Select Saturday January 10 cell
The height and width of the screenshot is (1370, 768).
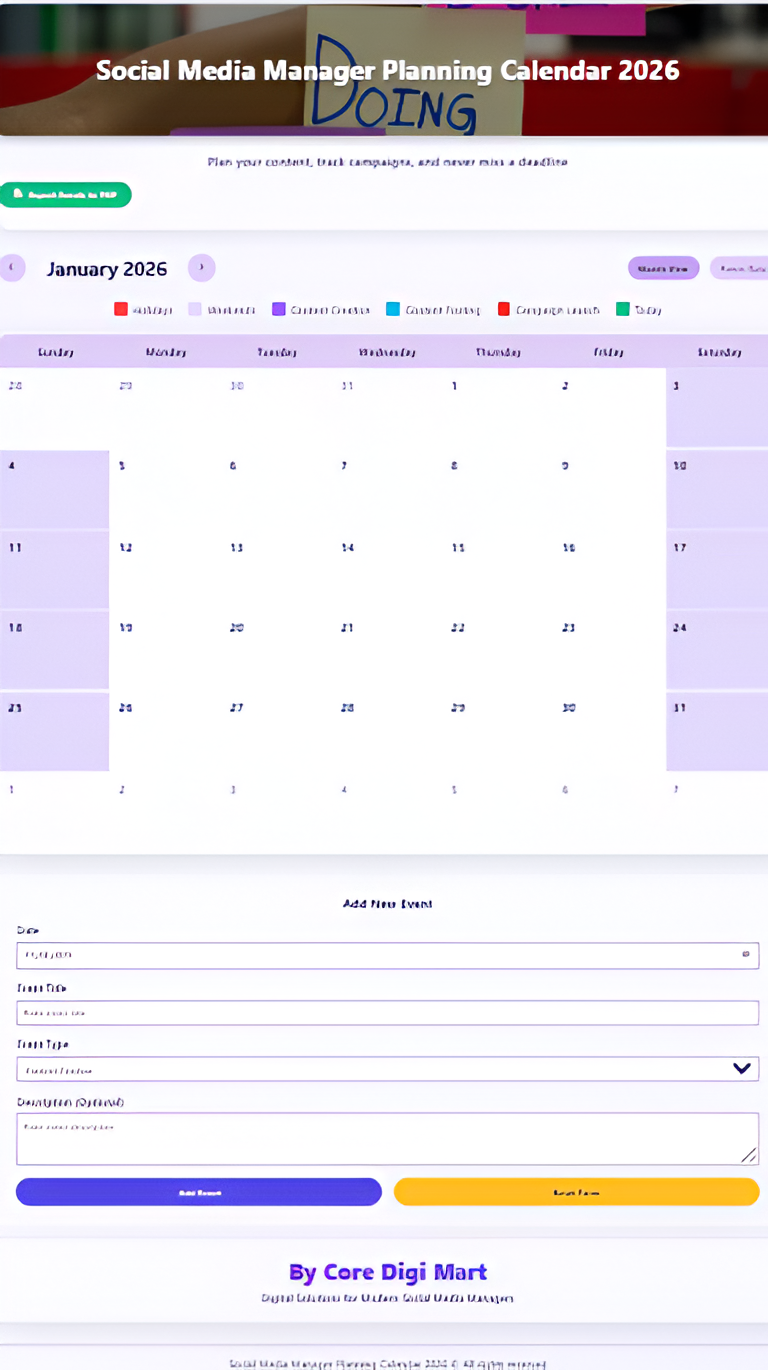click(x=717, y=490)
